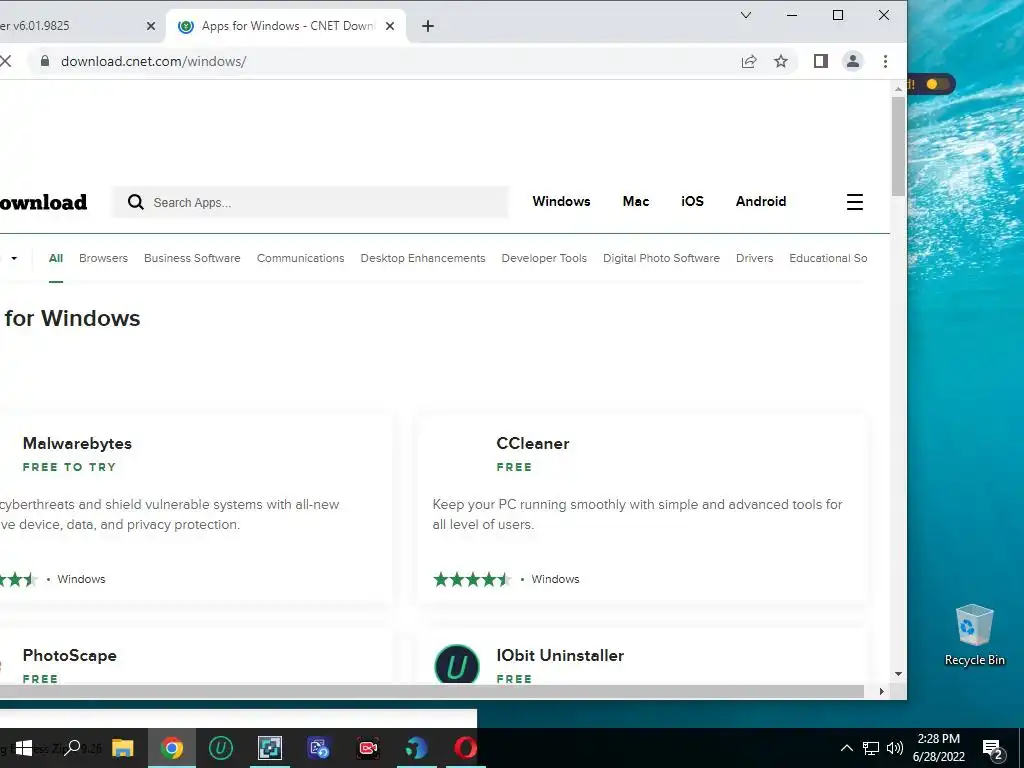Select Business Software category

tap(192, 258)
